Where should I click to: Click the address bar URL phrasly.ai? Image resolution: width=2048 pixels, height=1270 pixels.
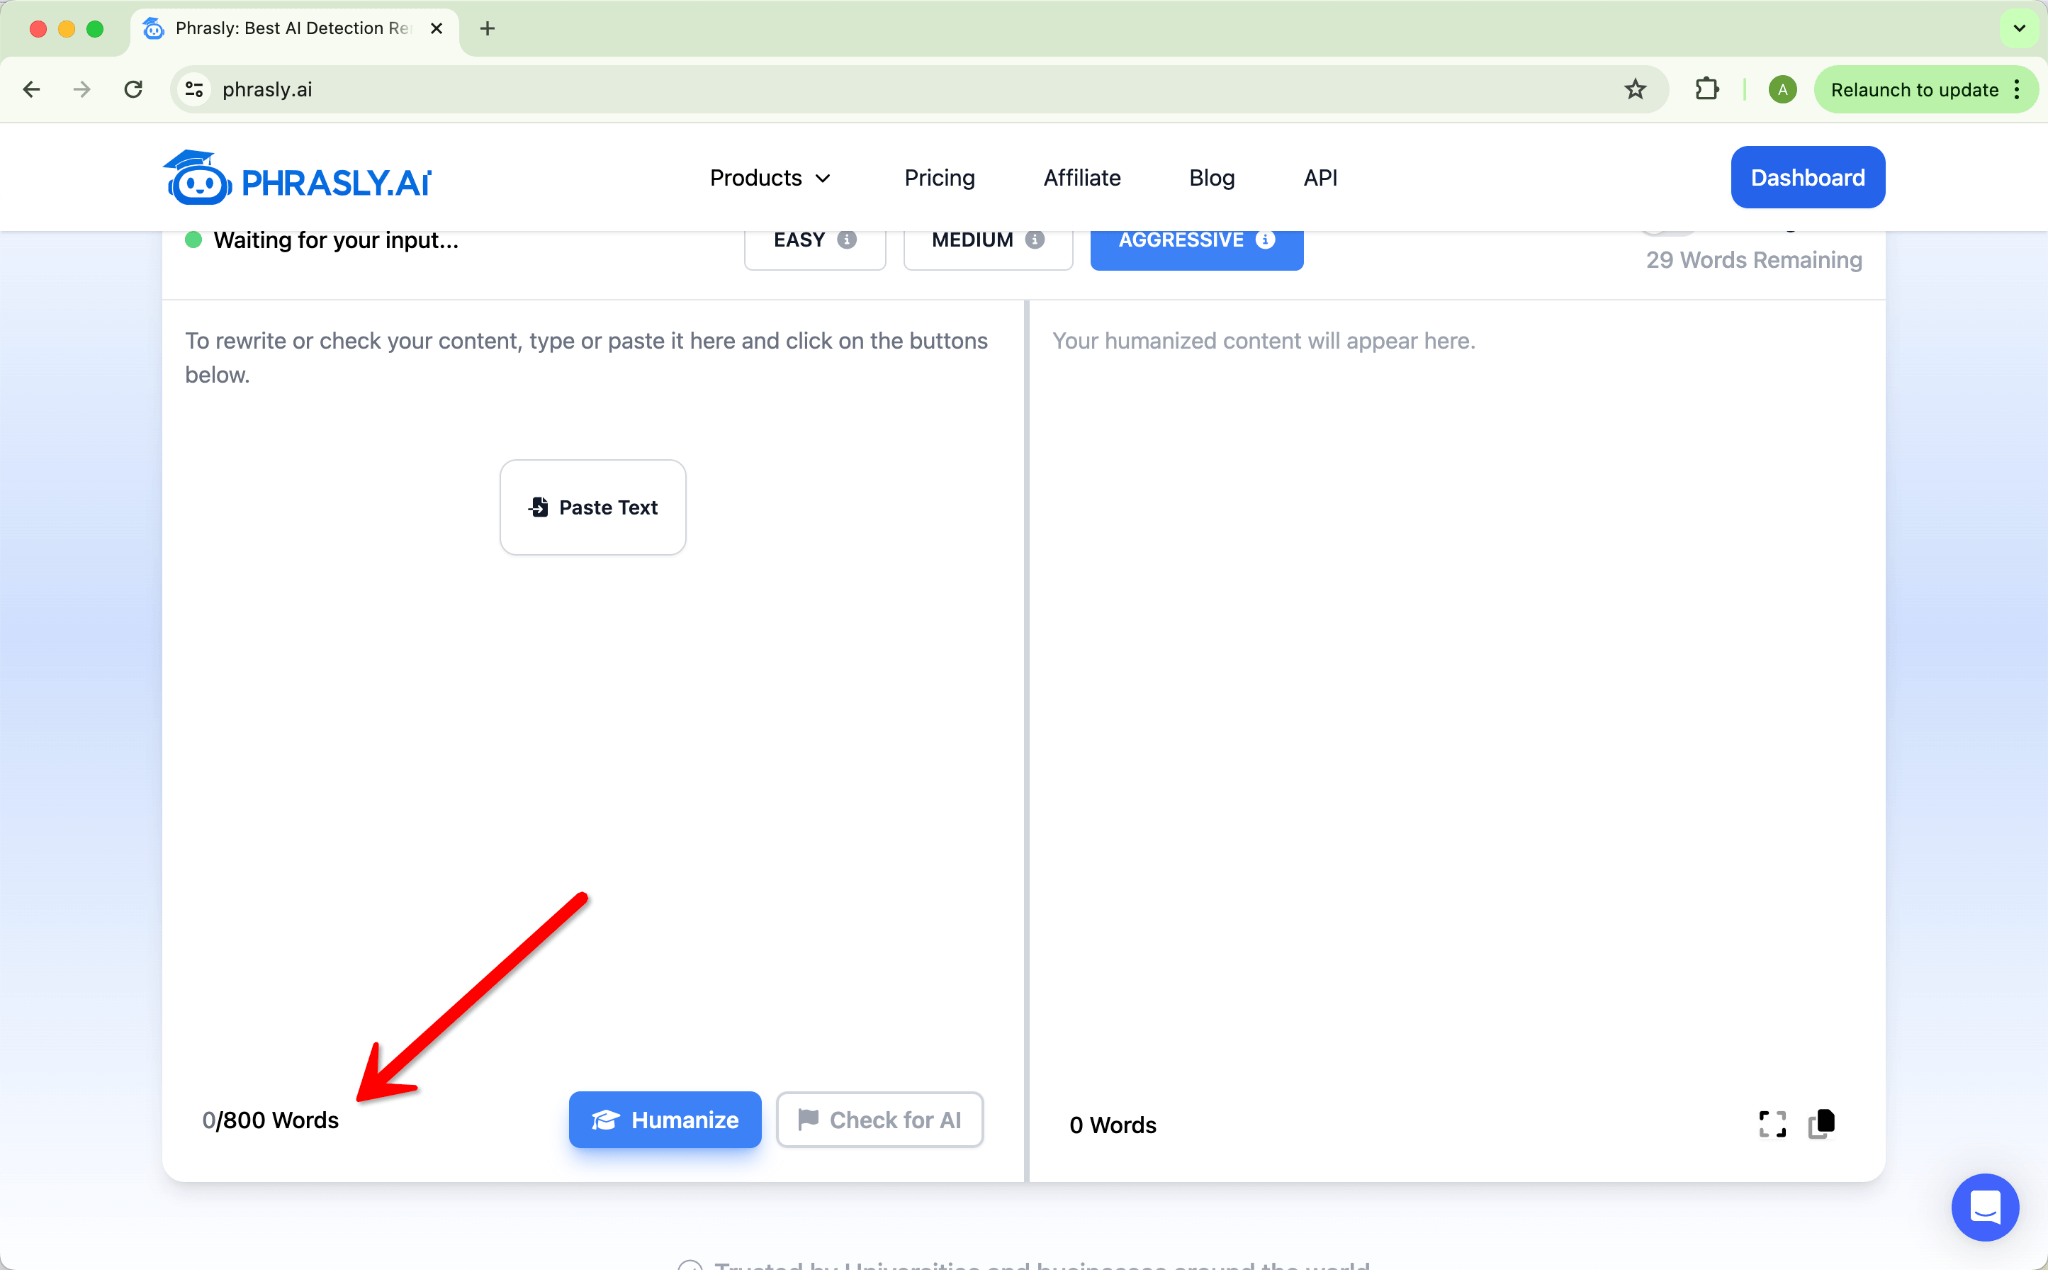267,90
